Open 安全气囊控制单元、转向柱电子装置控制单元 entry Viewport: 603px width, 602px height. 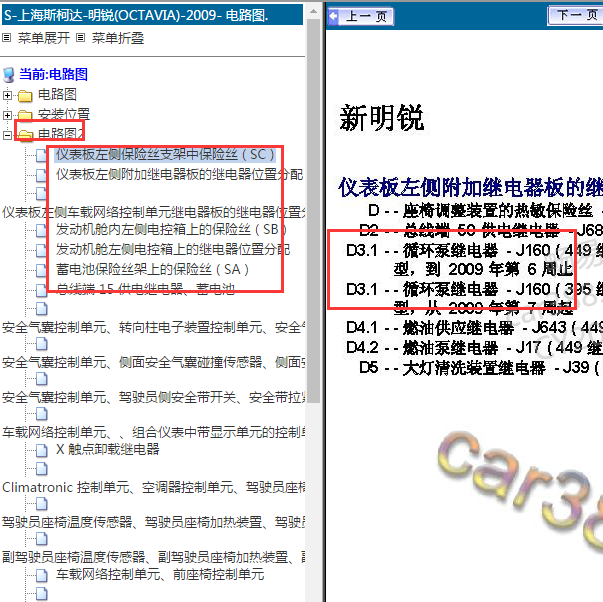(x=154, y=327)
